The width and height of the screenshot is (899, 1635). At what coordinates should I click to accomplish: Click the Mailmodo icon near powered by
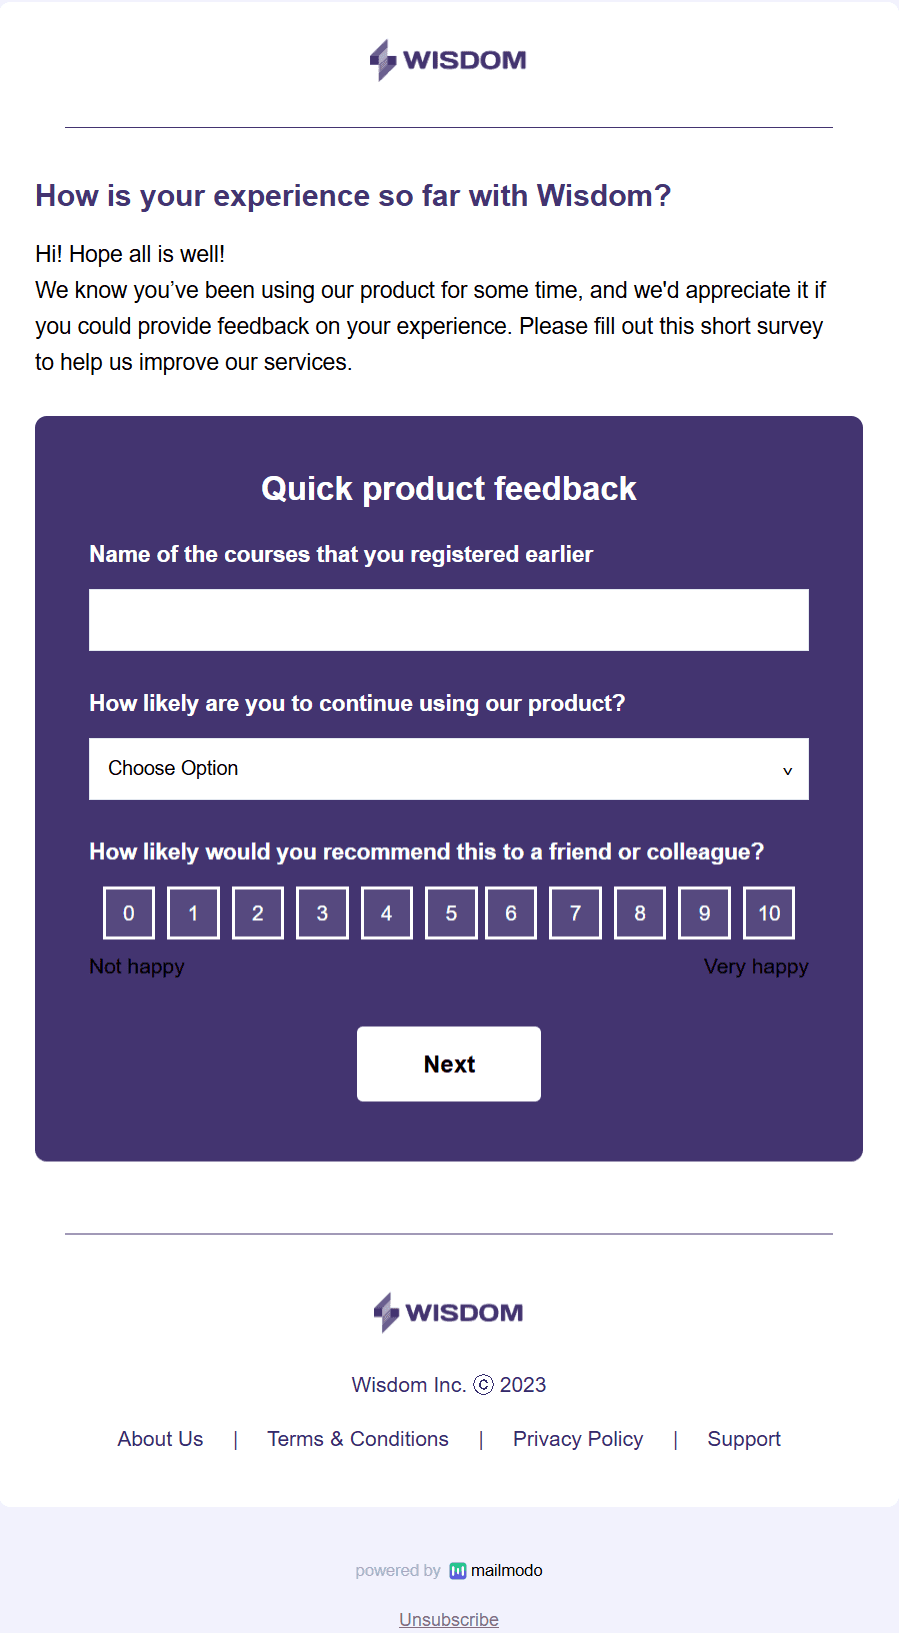coord(458,1570)
